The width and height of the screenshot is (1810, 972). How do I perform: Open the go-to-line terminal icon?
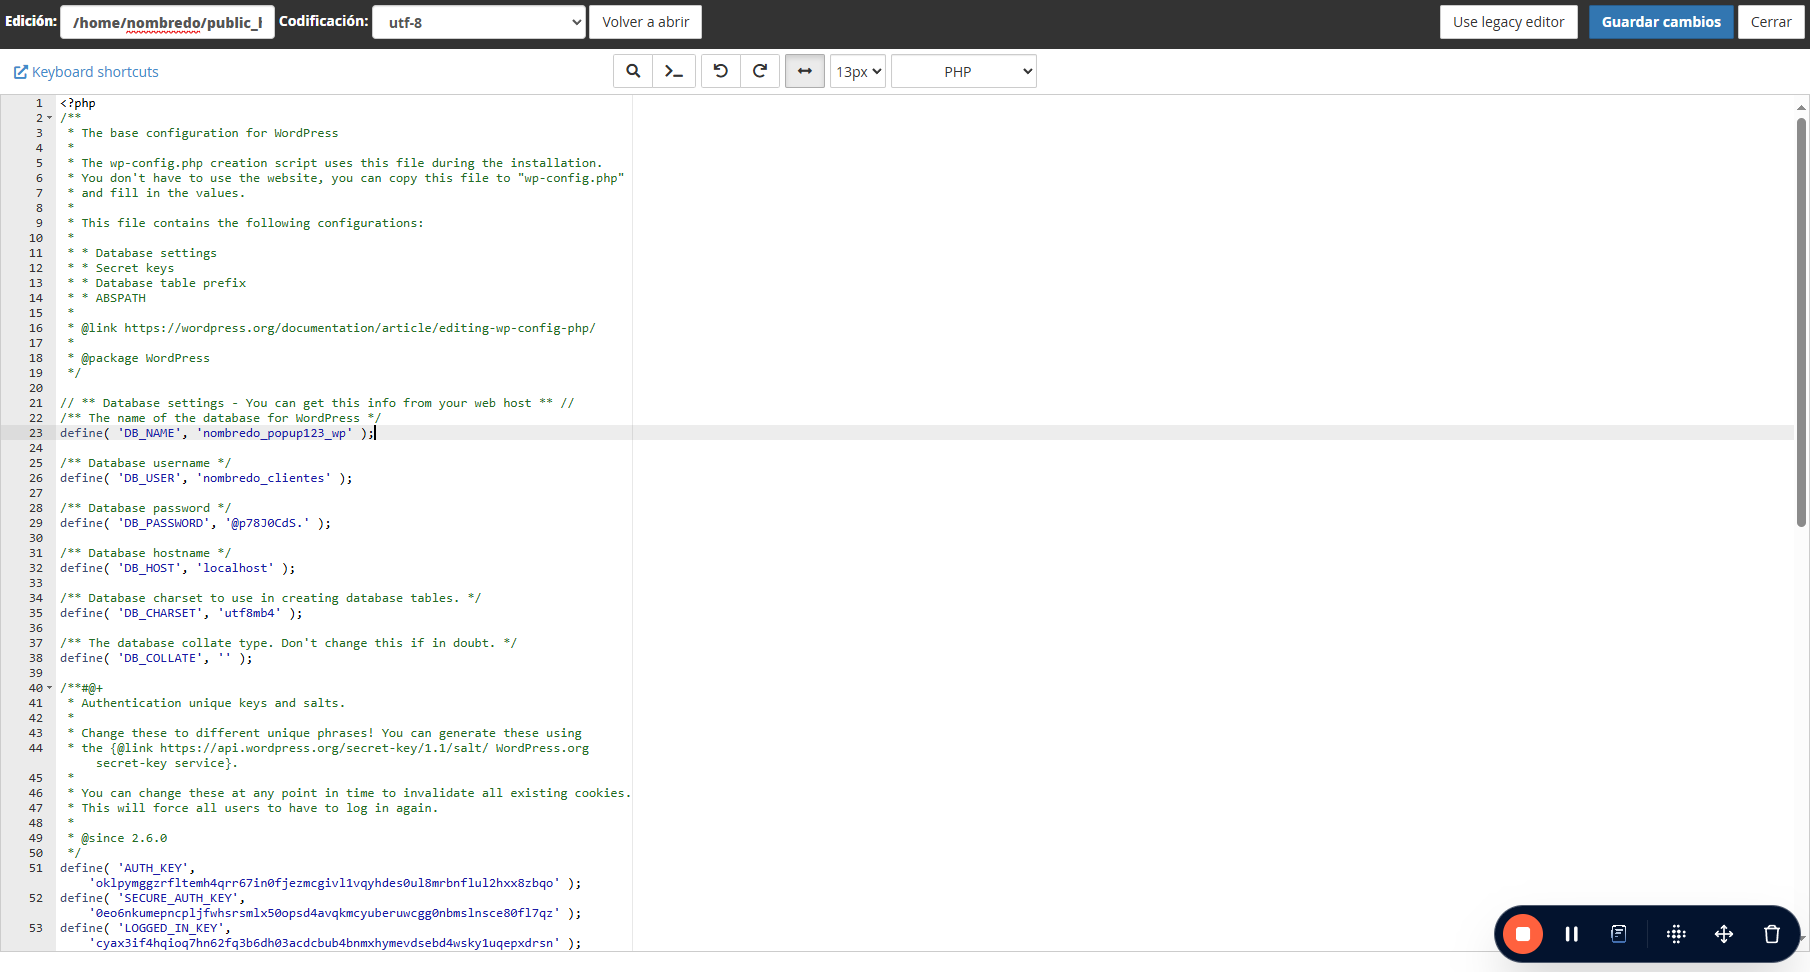[674, 71]
